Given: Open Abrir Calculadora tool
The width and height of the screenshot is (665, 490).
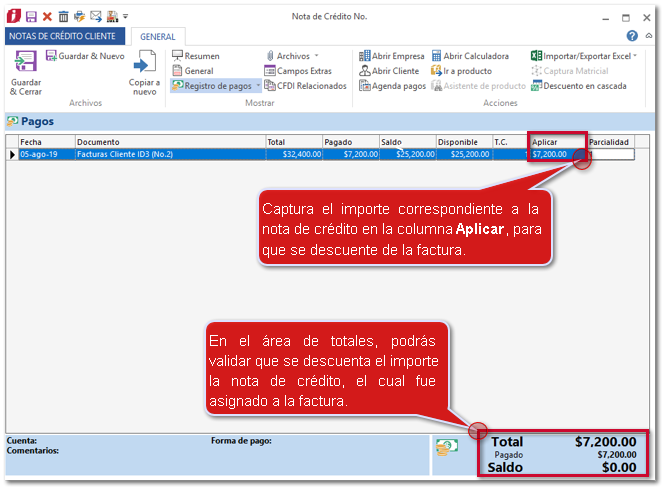Looking at the screenshot, I should point(470,56).
